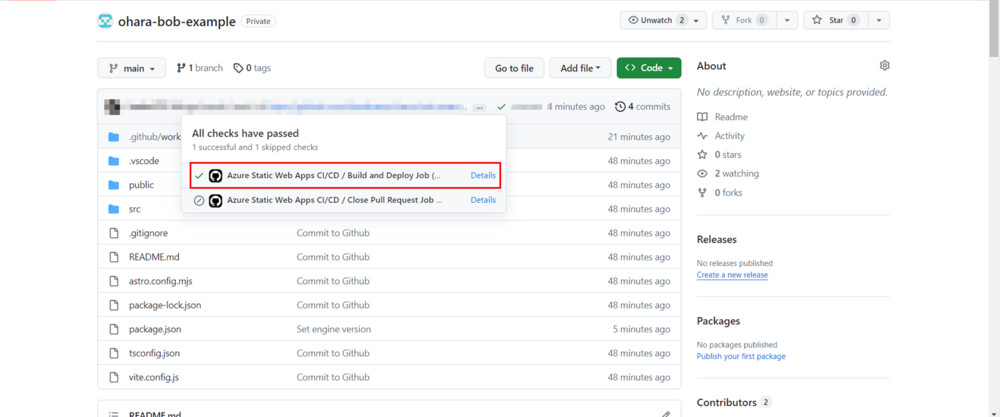Click the Go to file button
The image size is (1000, 417).
tap(514, 68)
